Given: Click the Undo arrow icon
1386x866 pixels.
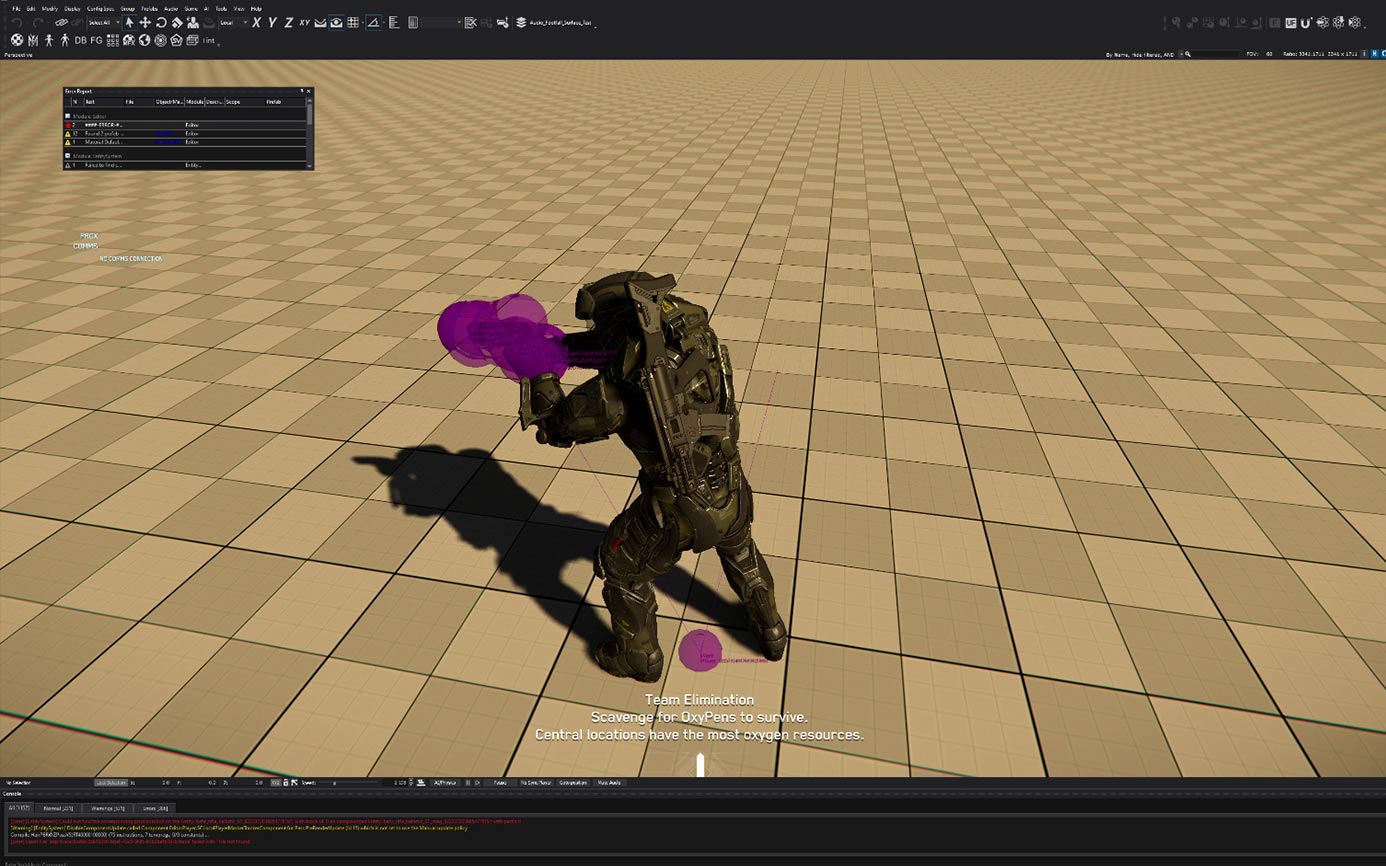Looking at the screenshot, I should tap(17, 22).
